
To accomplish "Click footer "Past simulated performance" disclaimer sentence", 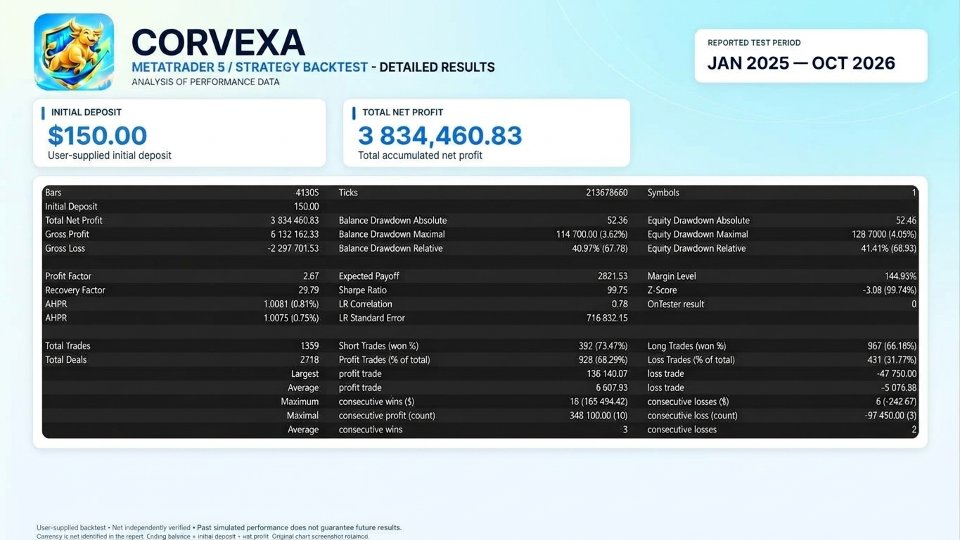I will click(299, 528).
